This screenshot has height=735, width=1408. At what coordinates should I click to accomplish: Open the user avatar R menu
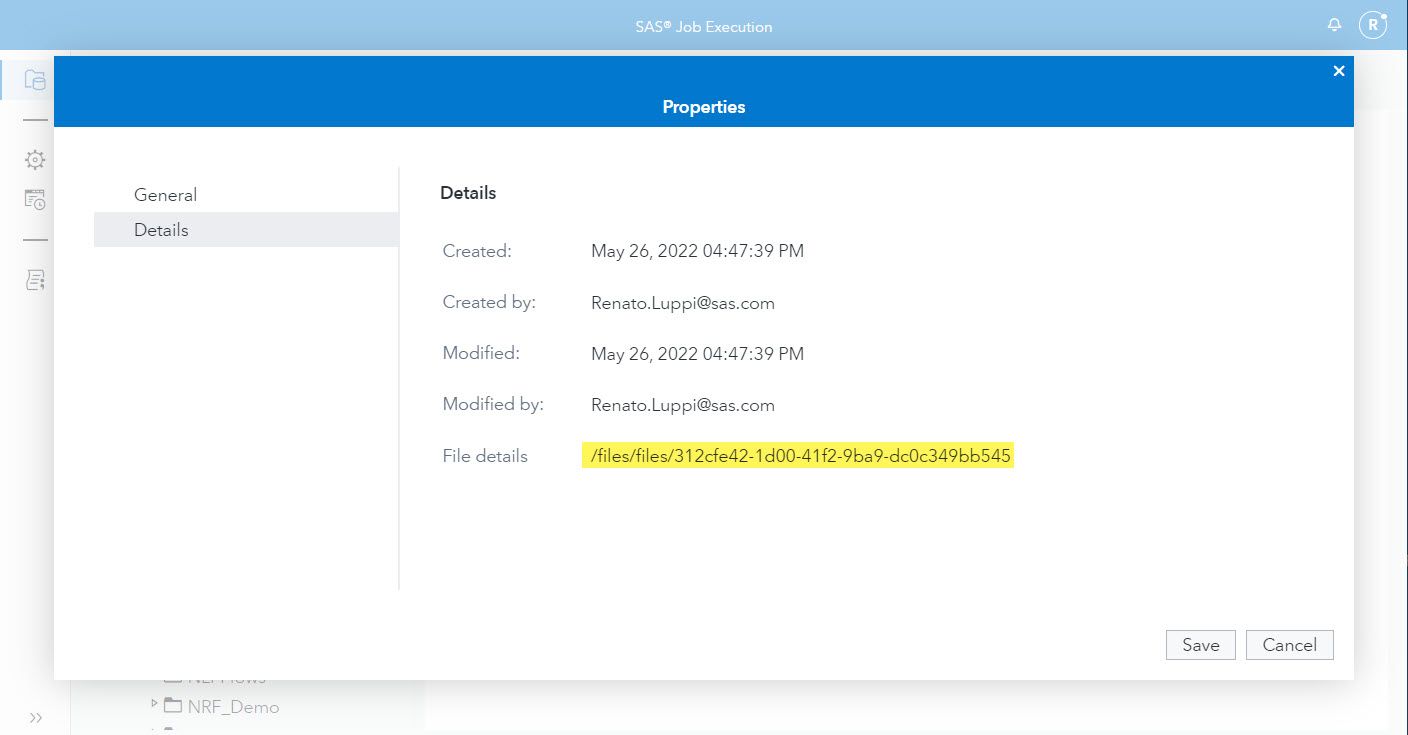pyautogui.click(x=1374, y=24)
